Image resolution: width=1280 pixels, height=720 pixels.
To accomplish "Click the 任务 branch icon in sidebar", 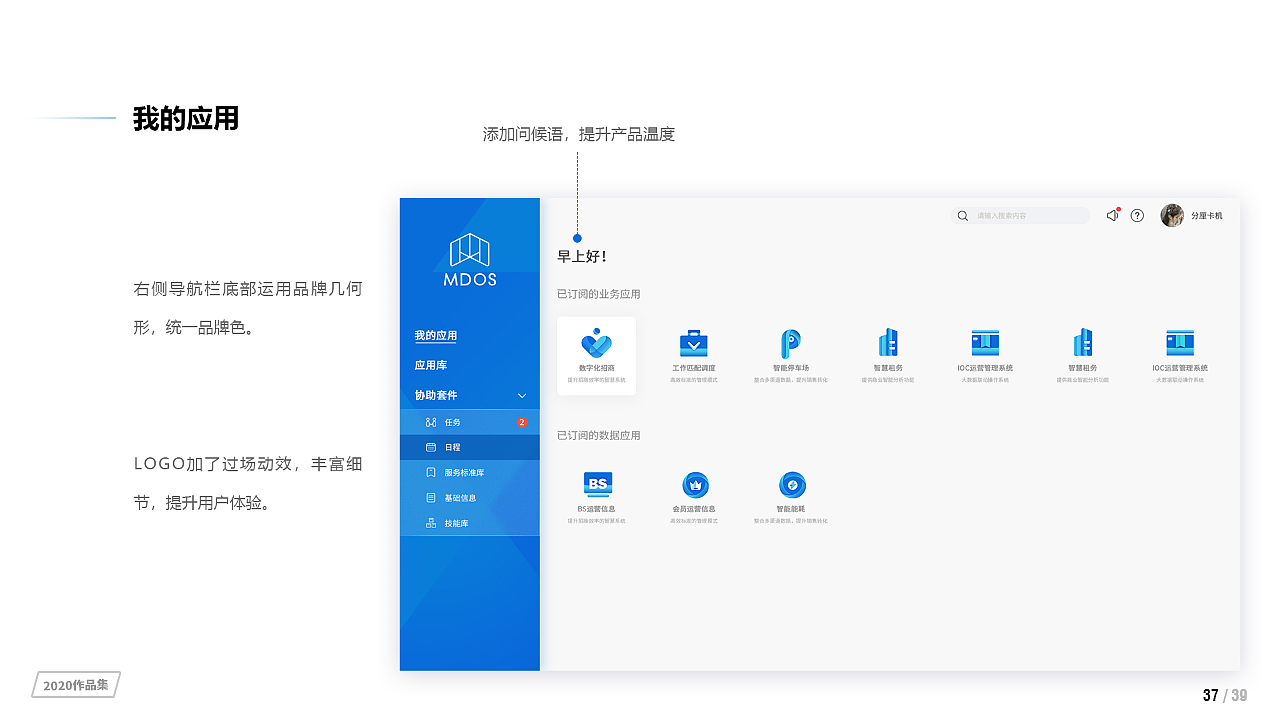I will 431,422.
